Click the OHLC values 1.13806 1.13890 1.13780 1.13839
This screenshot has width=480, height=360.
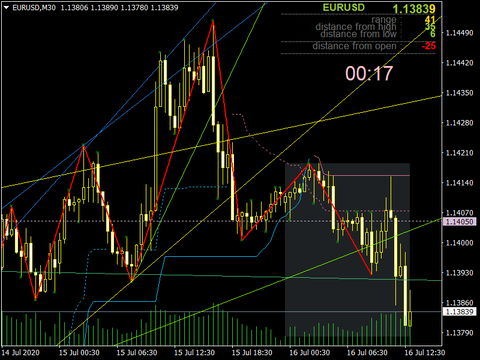[x=119, y=7]
